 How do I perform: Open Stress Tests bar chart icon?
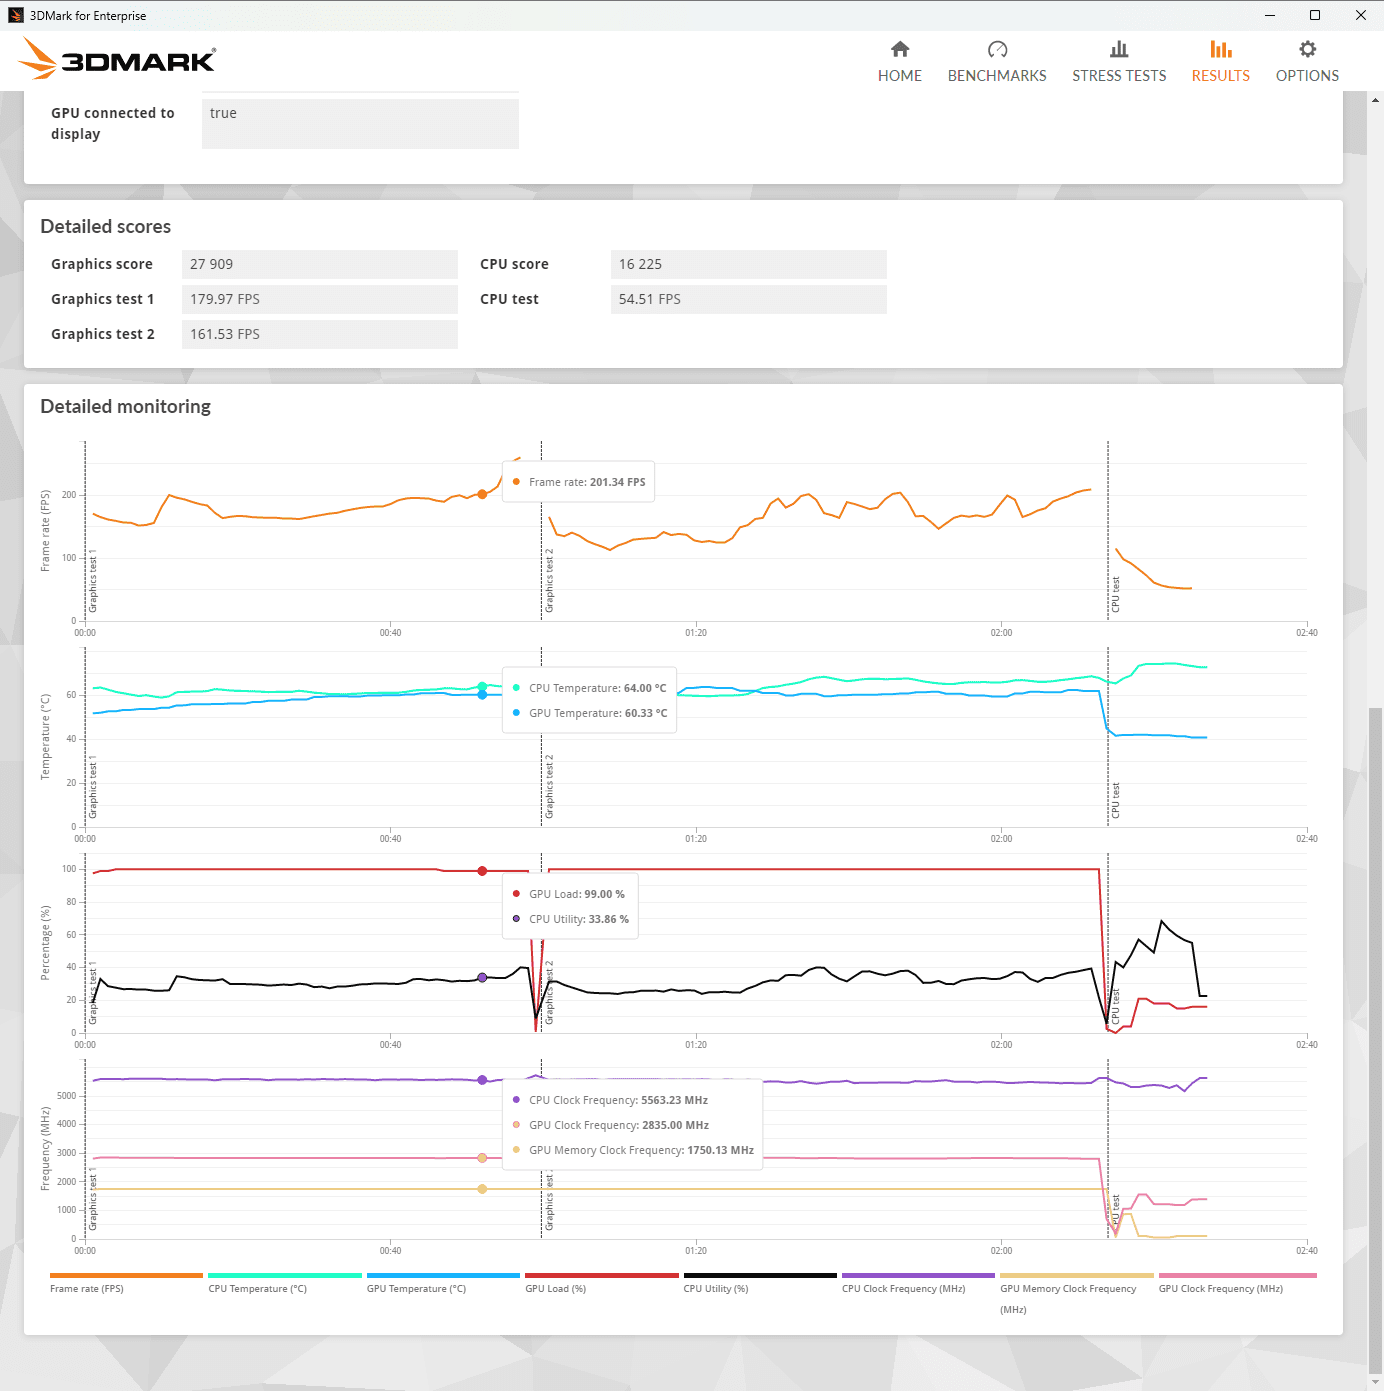(1119, 49)
